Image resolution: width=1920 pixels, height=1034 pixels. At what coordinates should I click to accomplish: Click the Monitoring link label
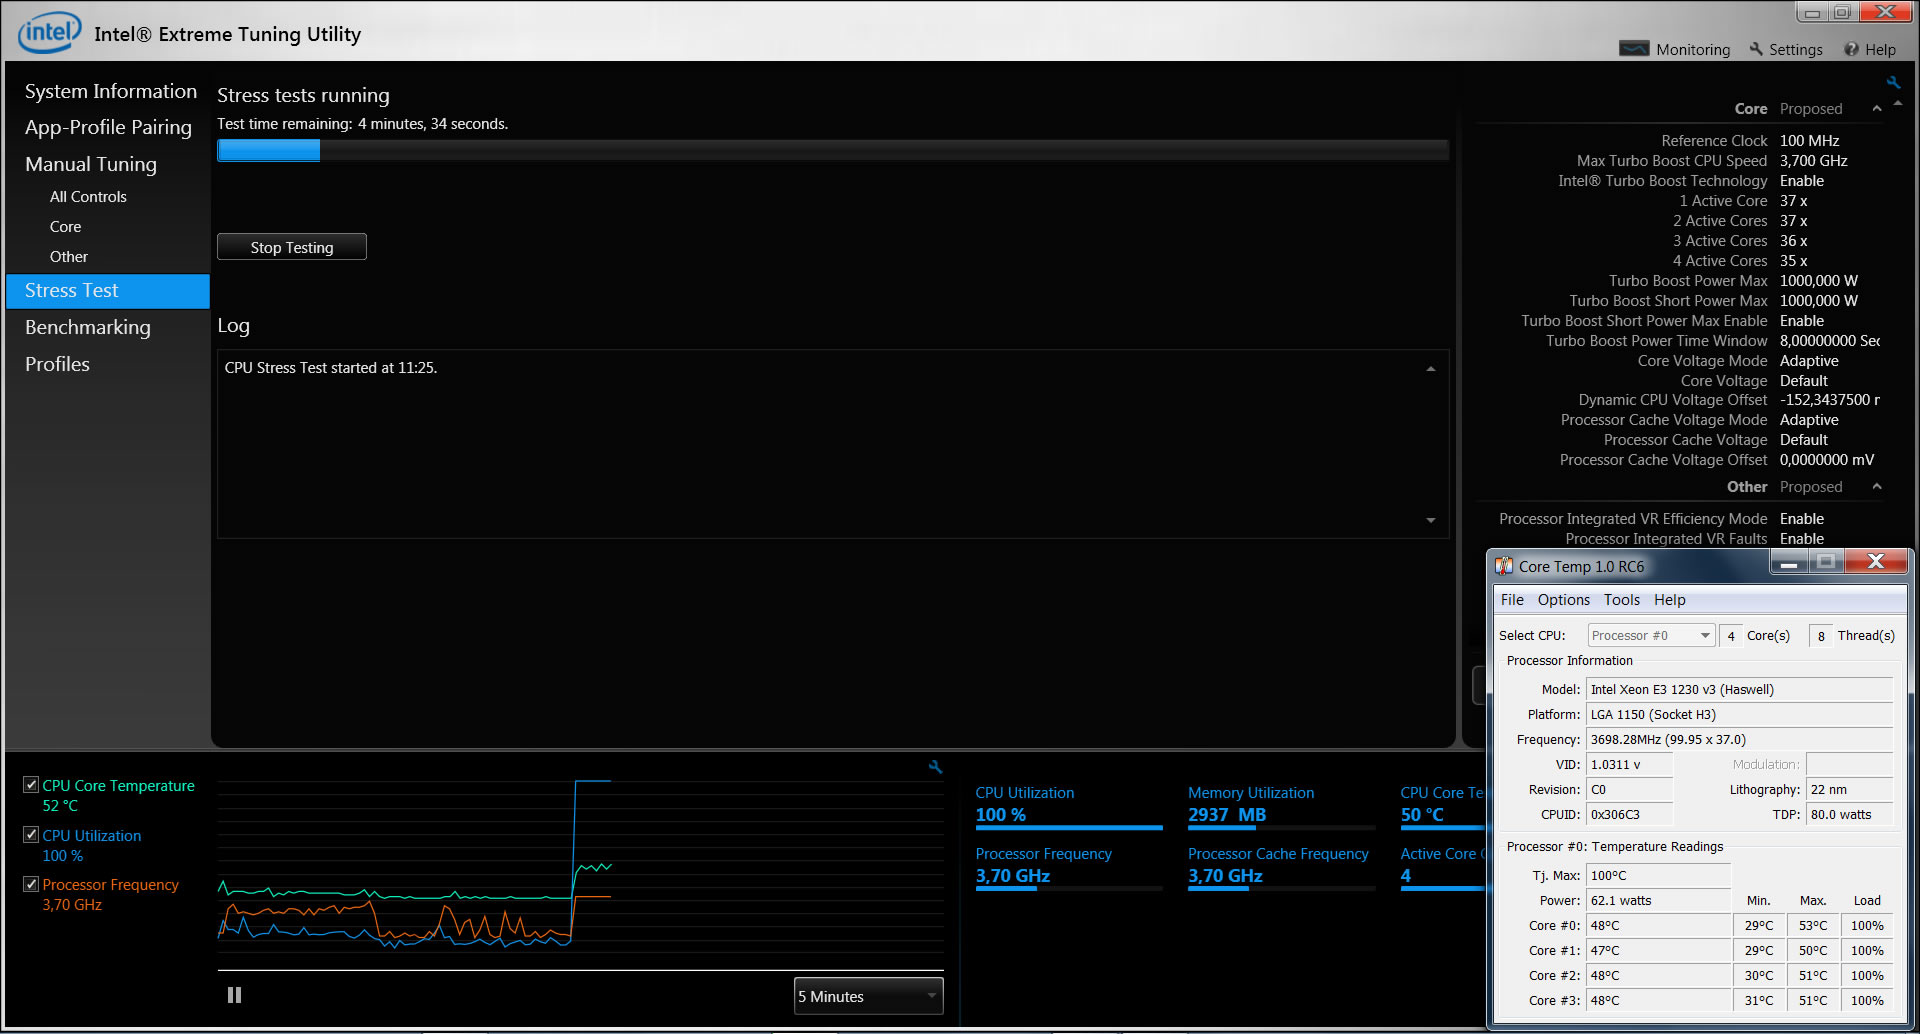coord(1693,50)
